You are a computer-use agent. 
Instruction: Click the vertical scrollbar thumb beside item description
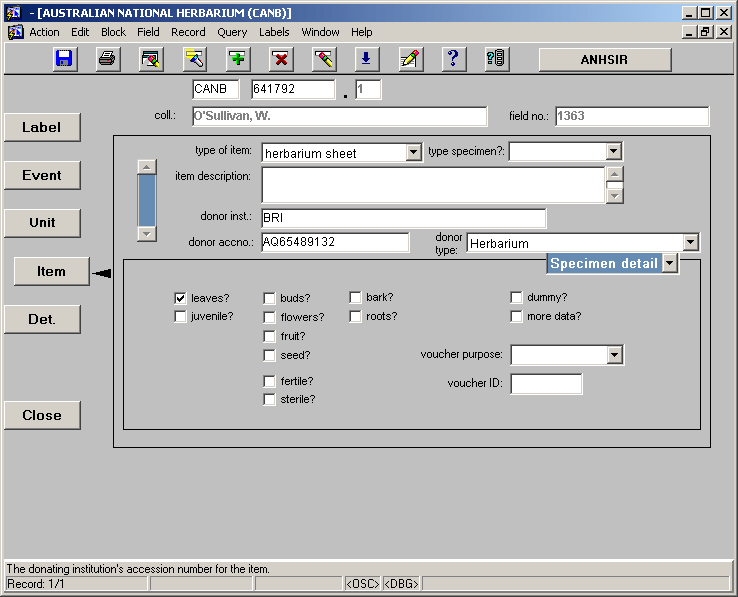147,200
